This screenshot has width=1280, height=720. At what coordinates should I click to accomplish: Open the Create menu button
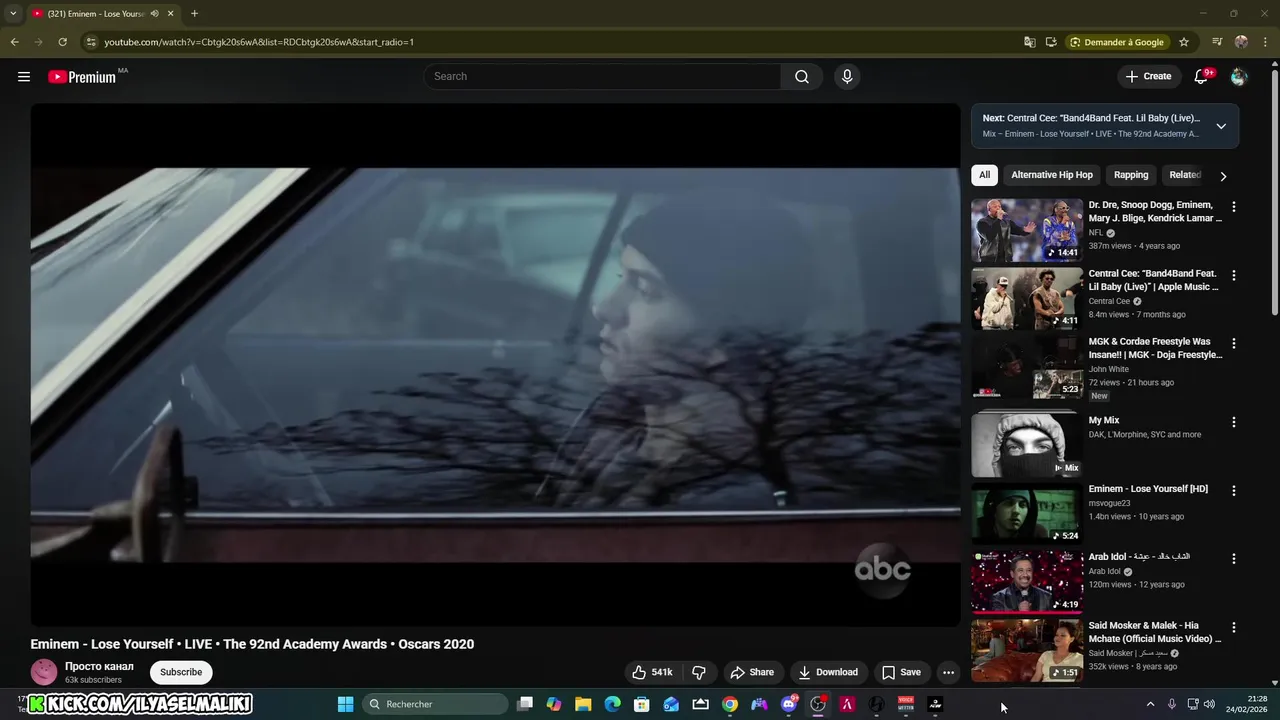point(1148,77)
